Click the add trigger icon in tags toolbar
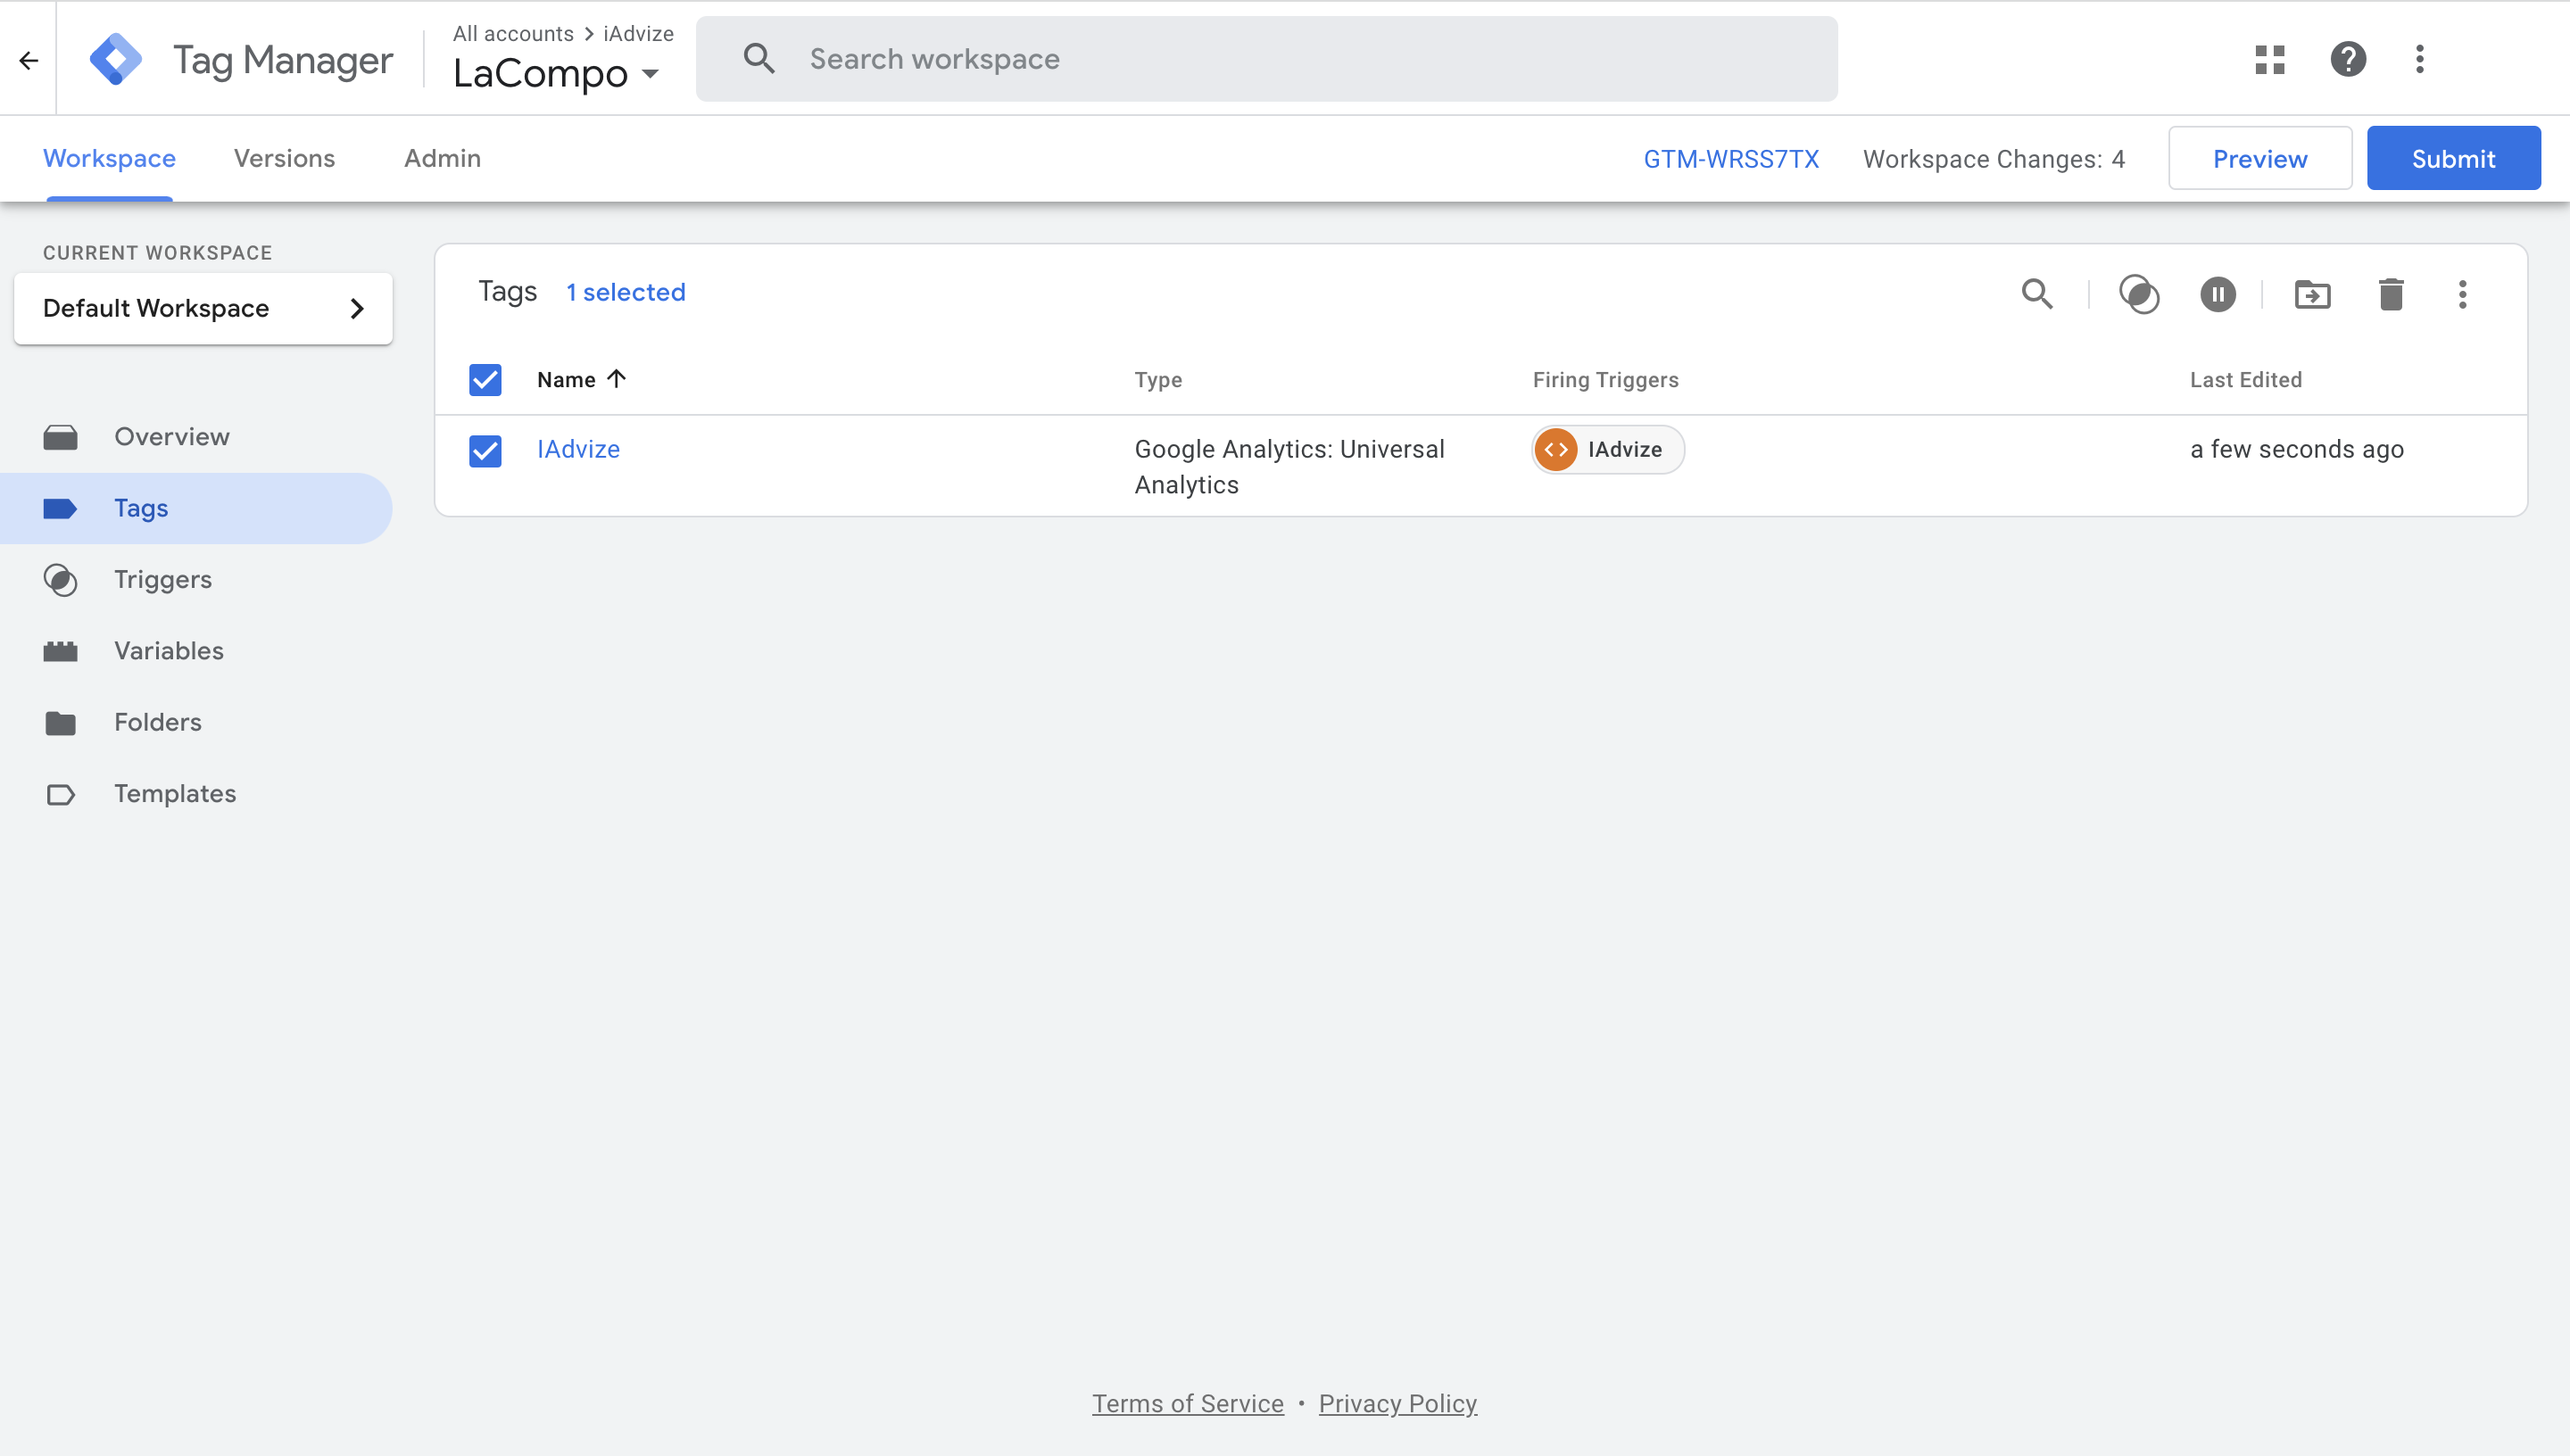This screenshot has height=1456, width=2570. click(2139, 294)
